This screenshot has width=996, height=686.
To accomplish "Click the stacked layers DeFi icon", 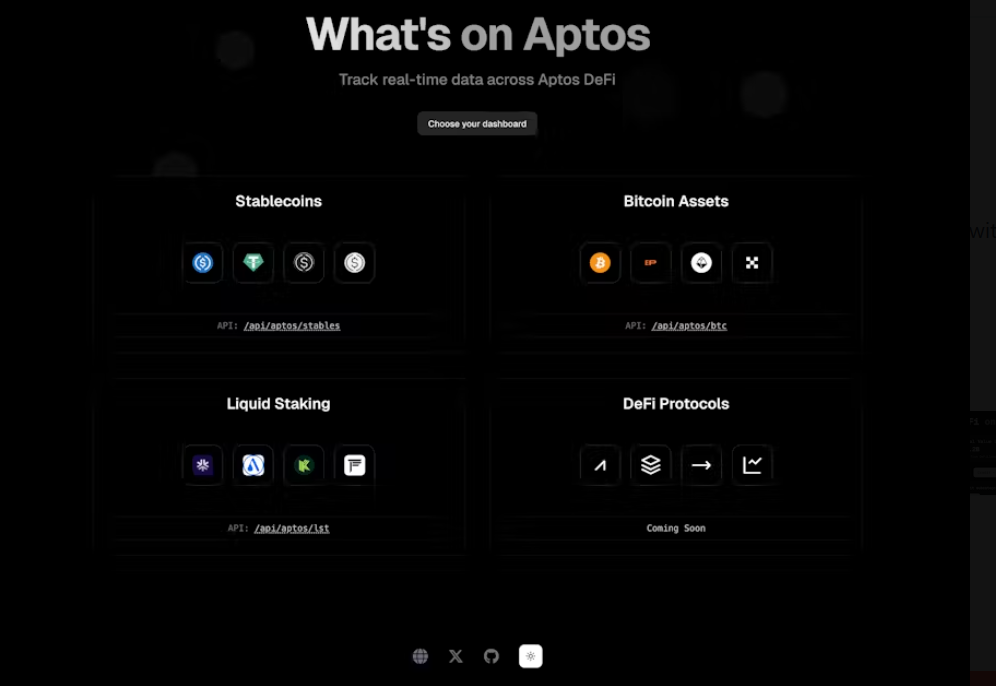I will point(650,465).
